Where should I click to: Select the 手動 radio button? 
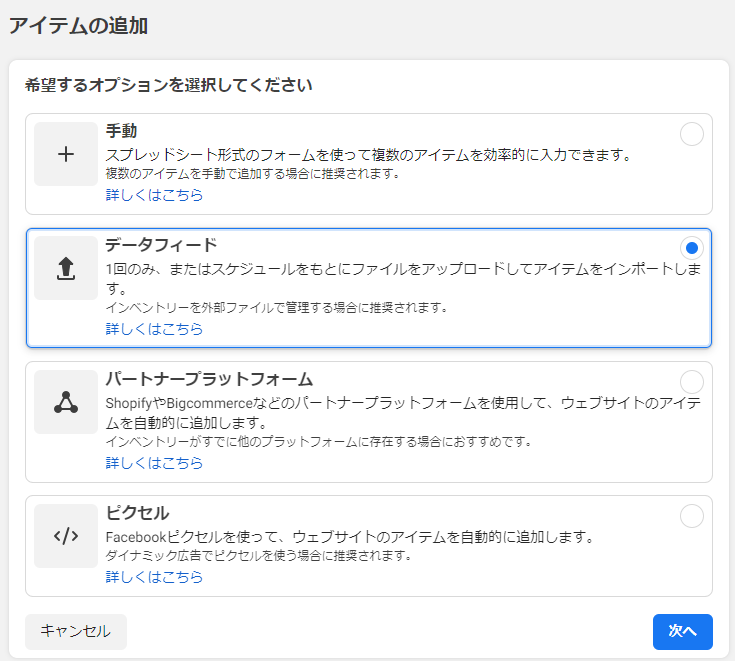(x=691, y=134)
